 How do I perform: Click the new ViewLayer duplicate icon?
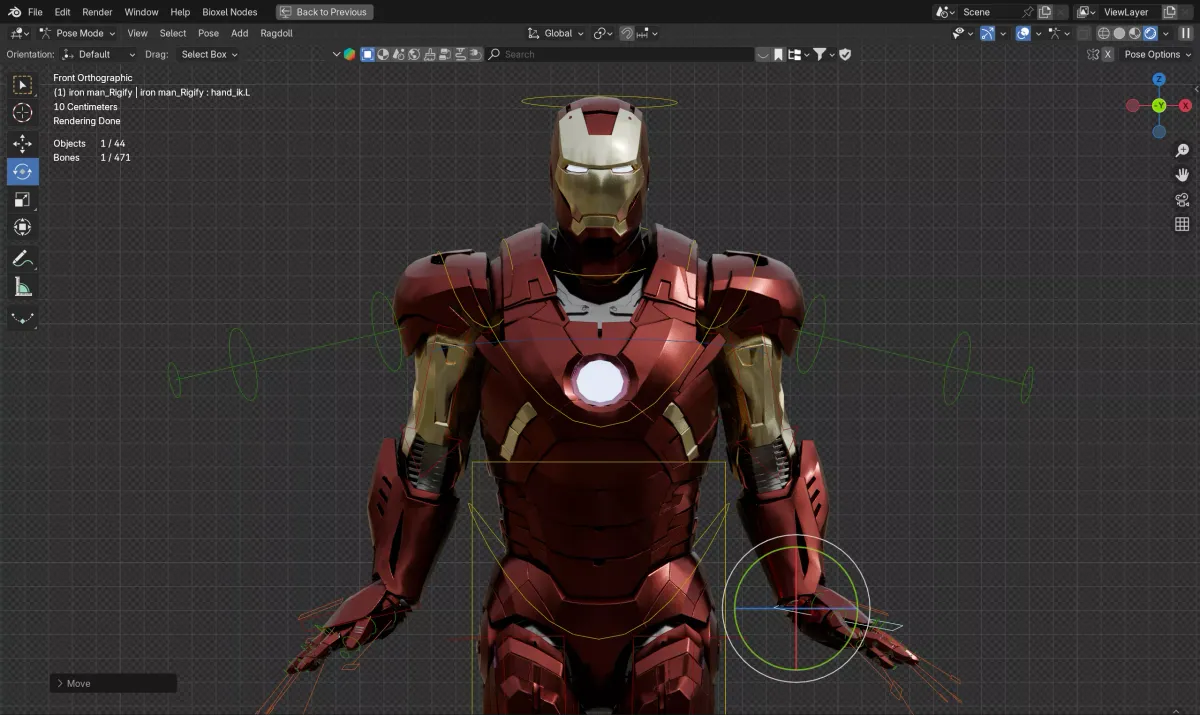click(x=1169, y=12)
